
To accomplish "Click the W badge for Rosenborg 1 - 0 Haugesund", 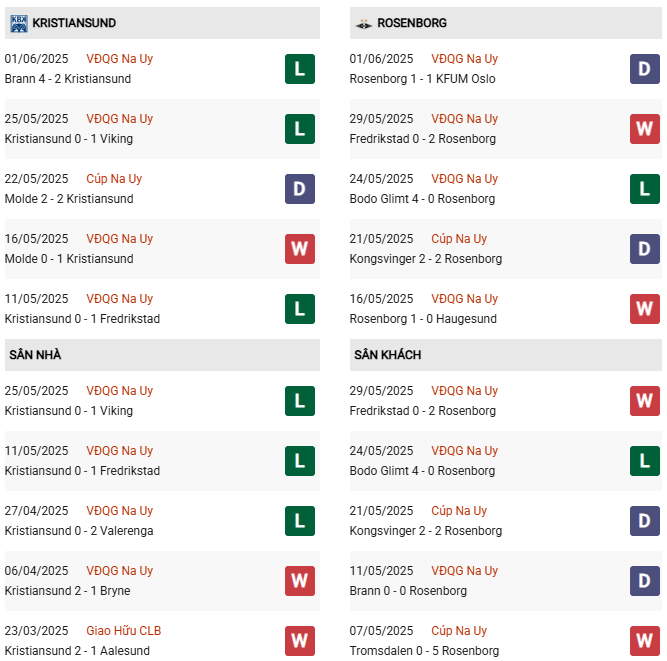I will (x=644, y=309).
